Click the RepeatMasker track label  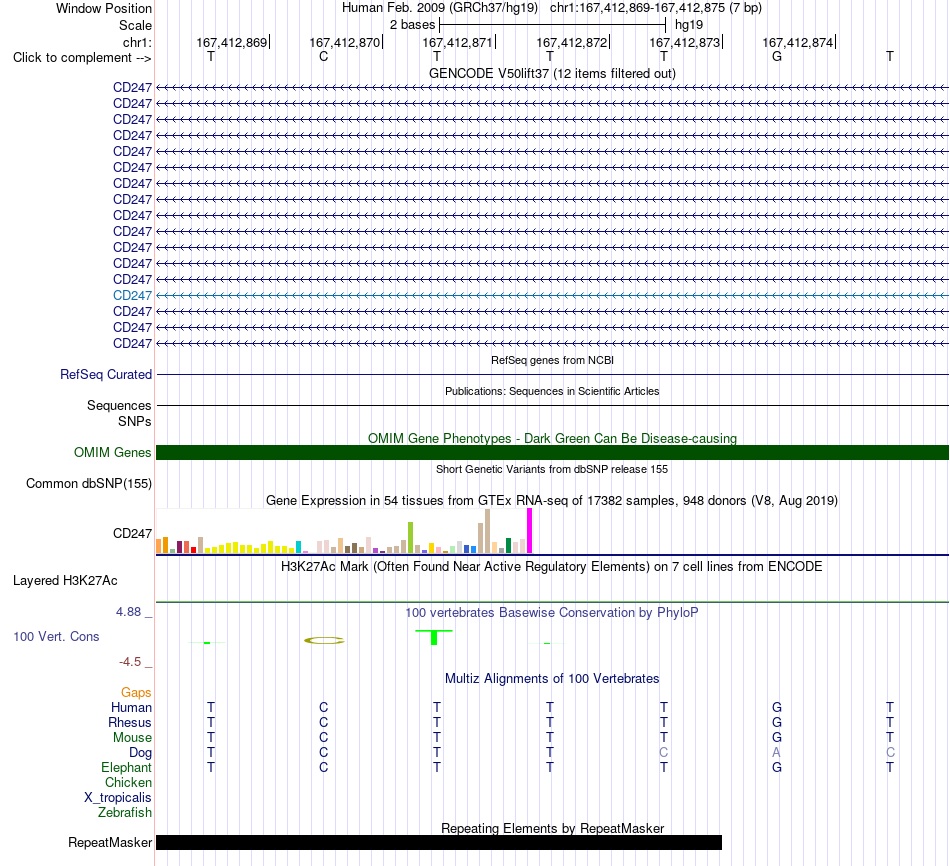110,842
